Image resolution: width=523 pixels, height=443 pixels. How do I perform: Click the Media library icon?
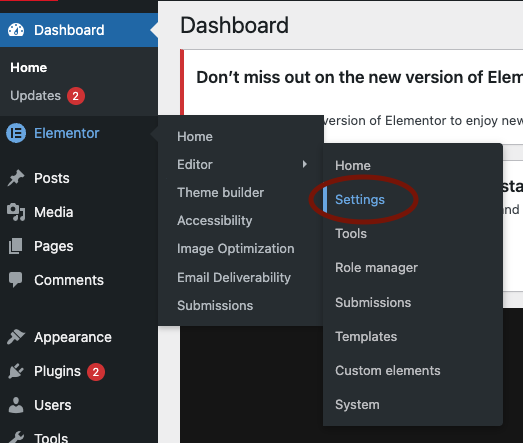[x=16, y=212]
